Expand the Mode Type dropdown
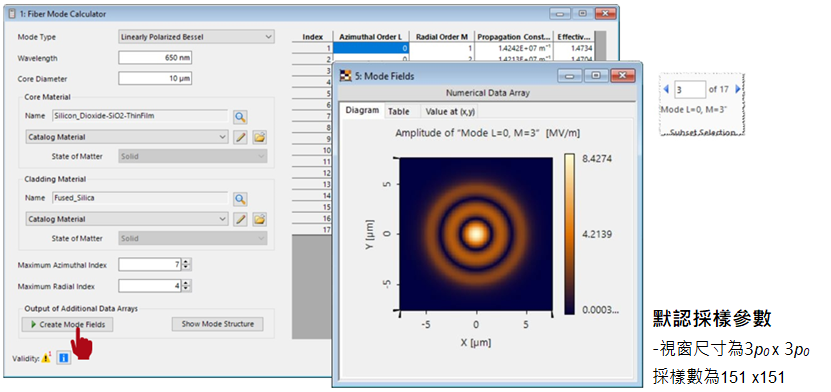 [x=196, y=37]
